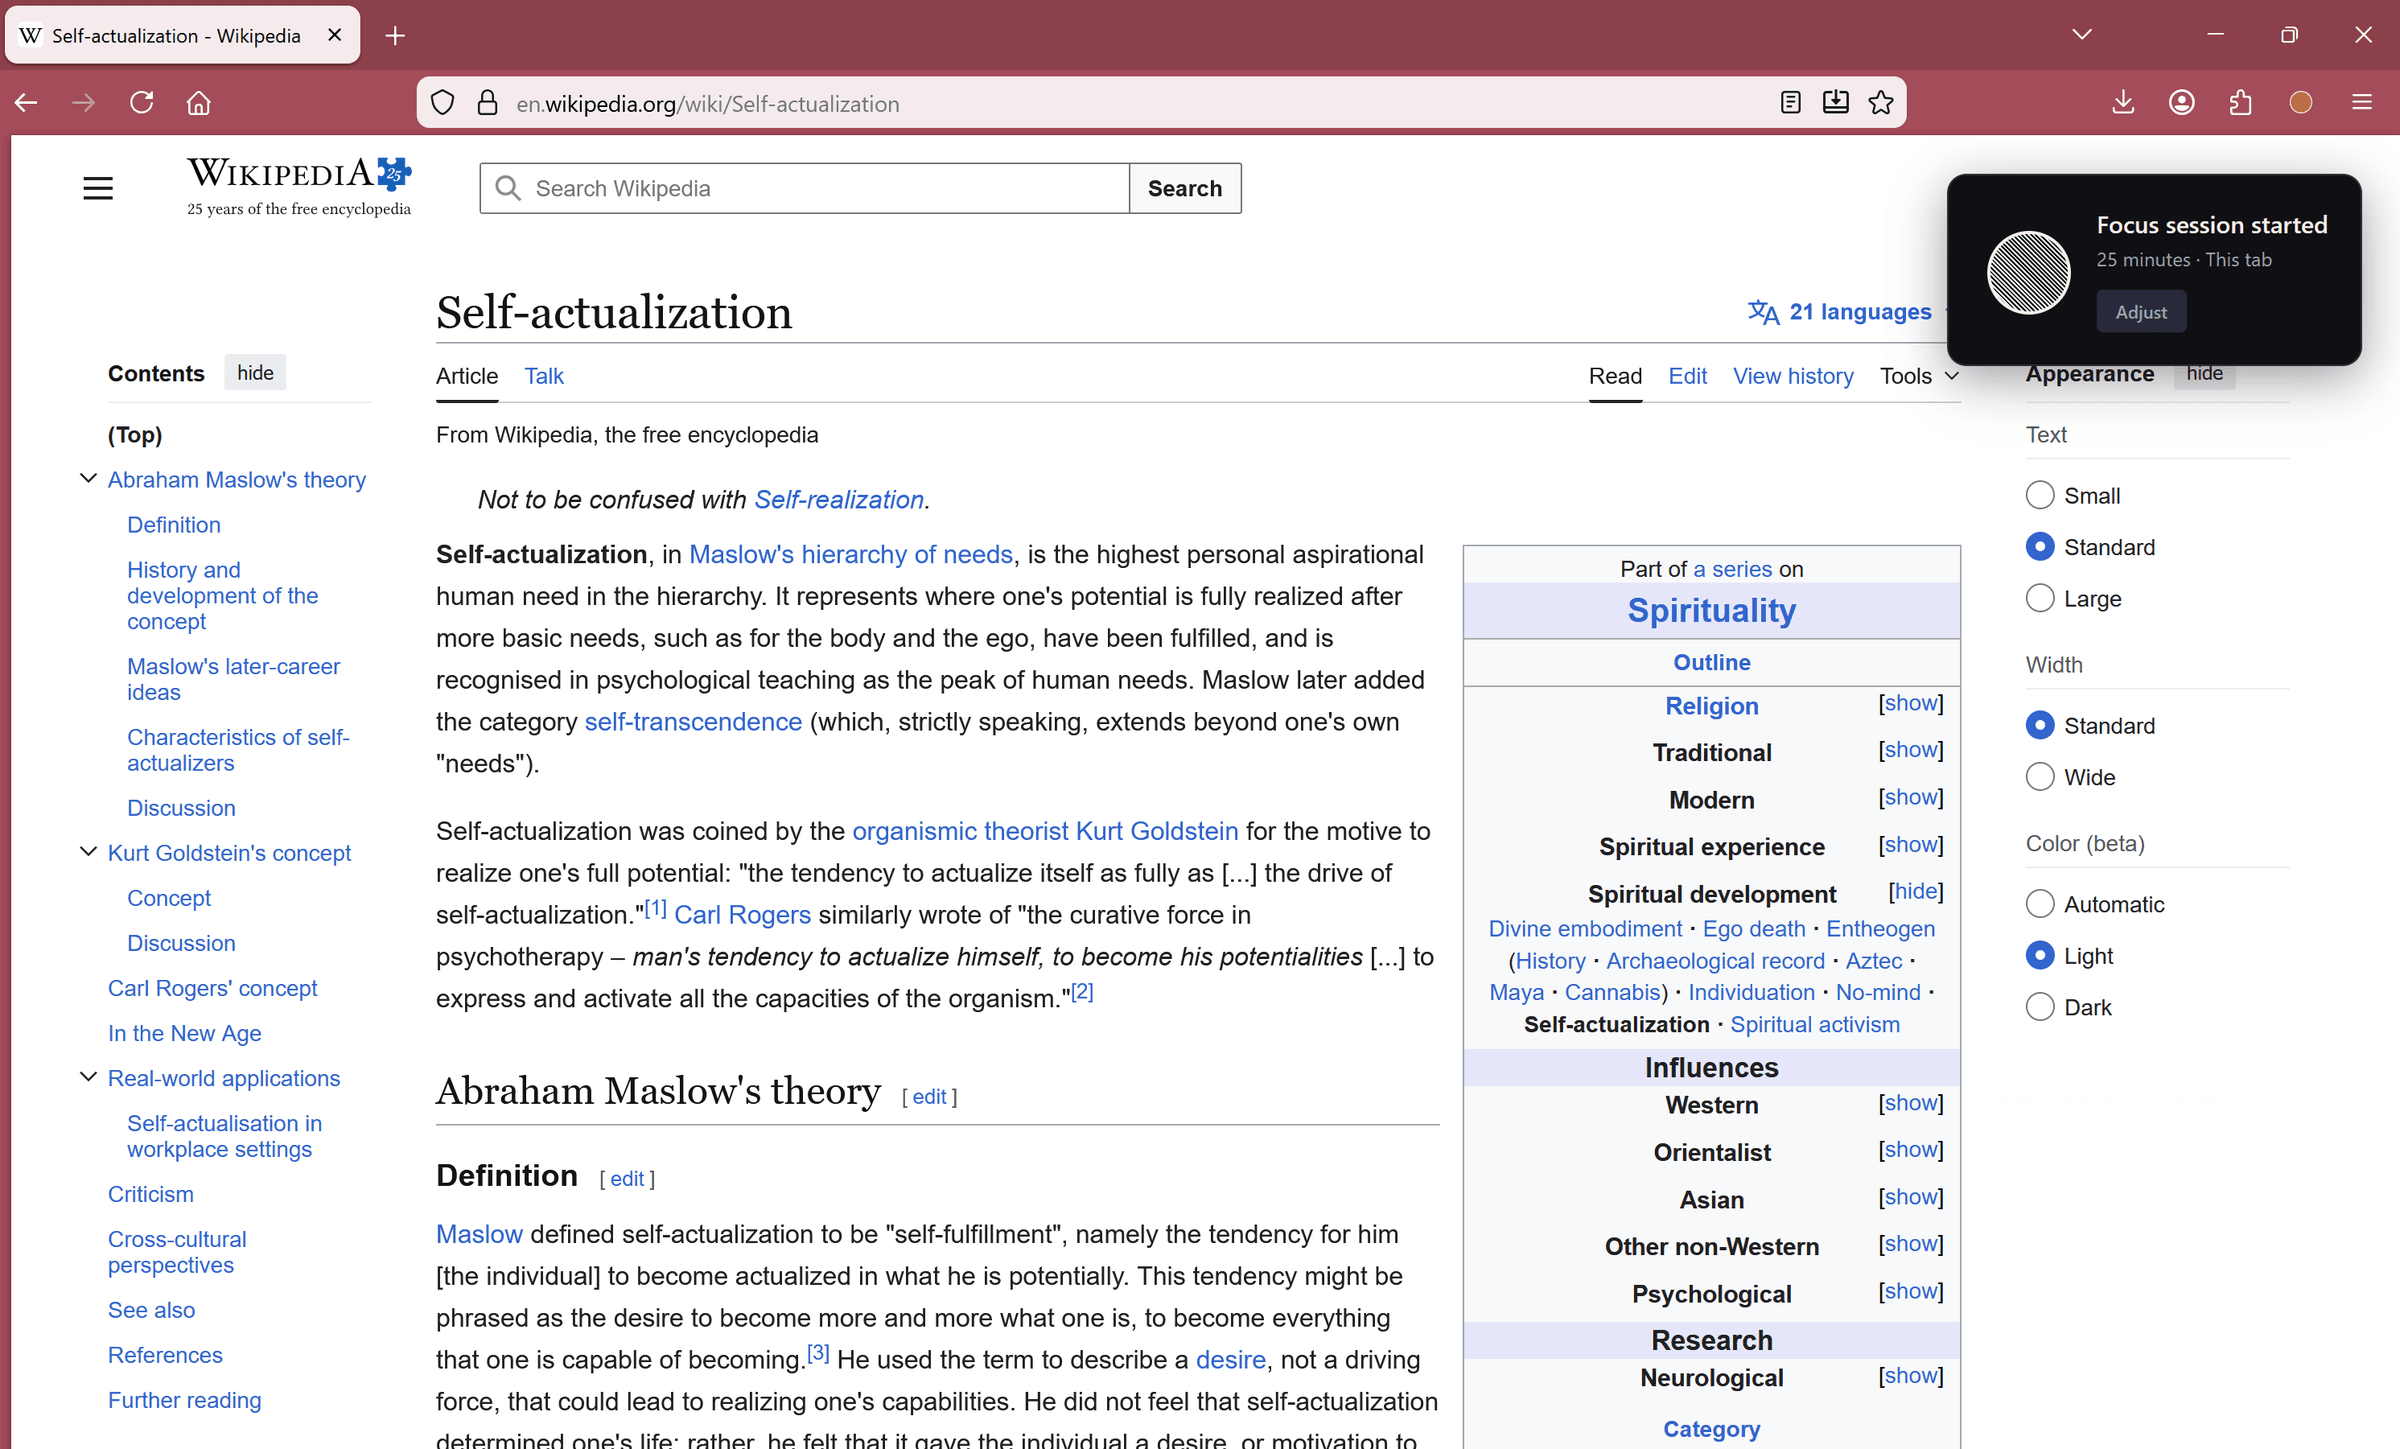Collapse Abraham Maslow's theory in Contents

86,478
